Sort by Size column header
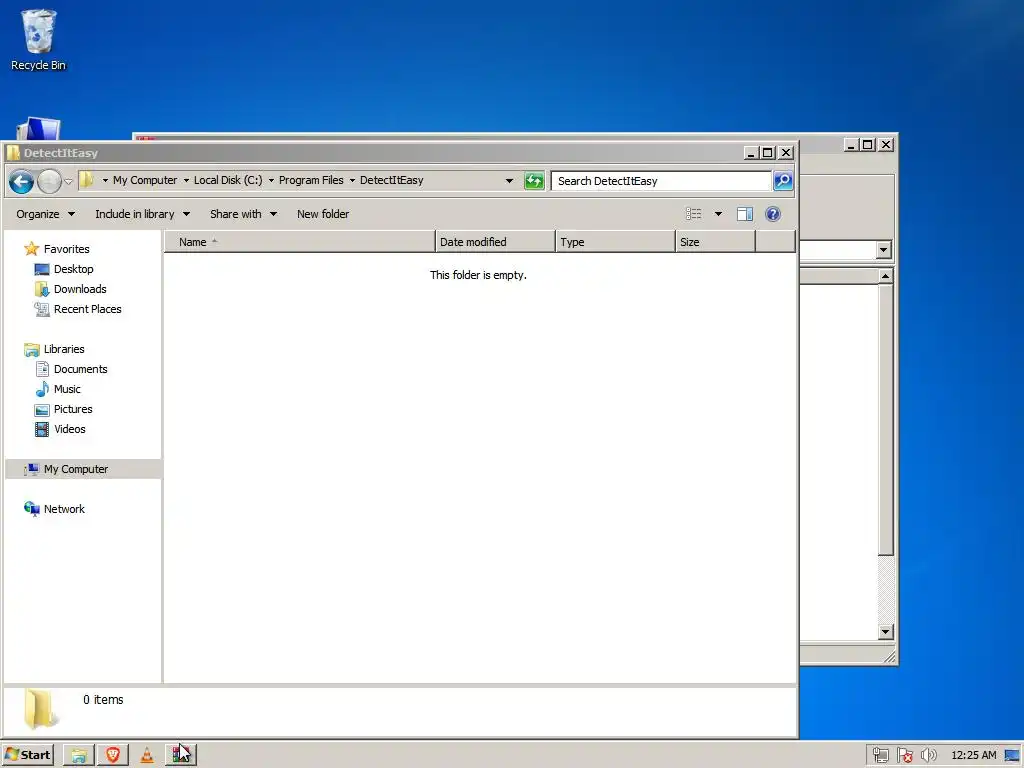Screen dimensions: 1024x768 tap(715, 242)
